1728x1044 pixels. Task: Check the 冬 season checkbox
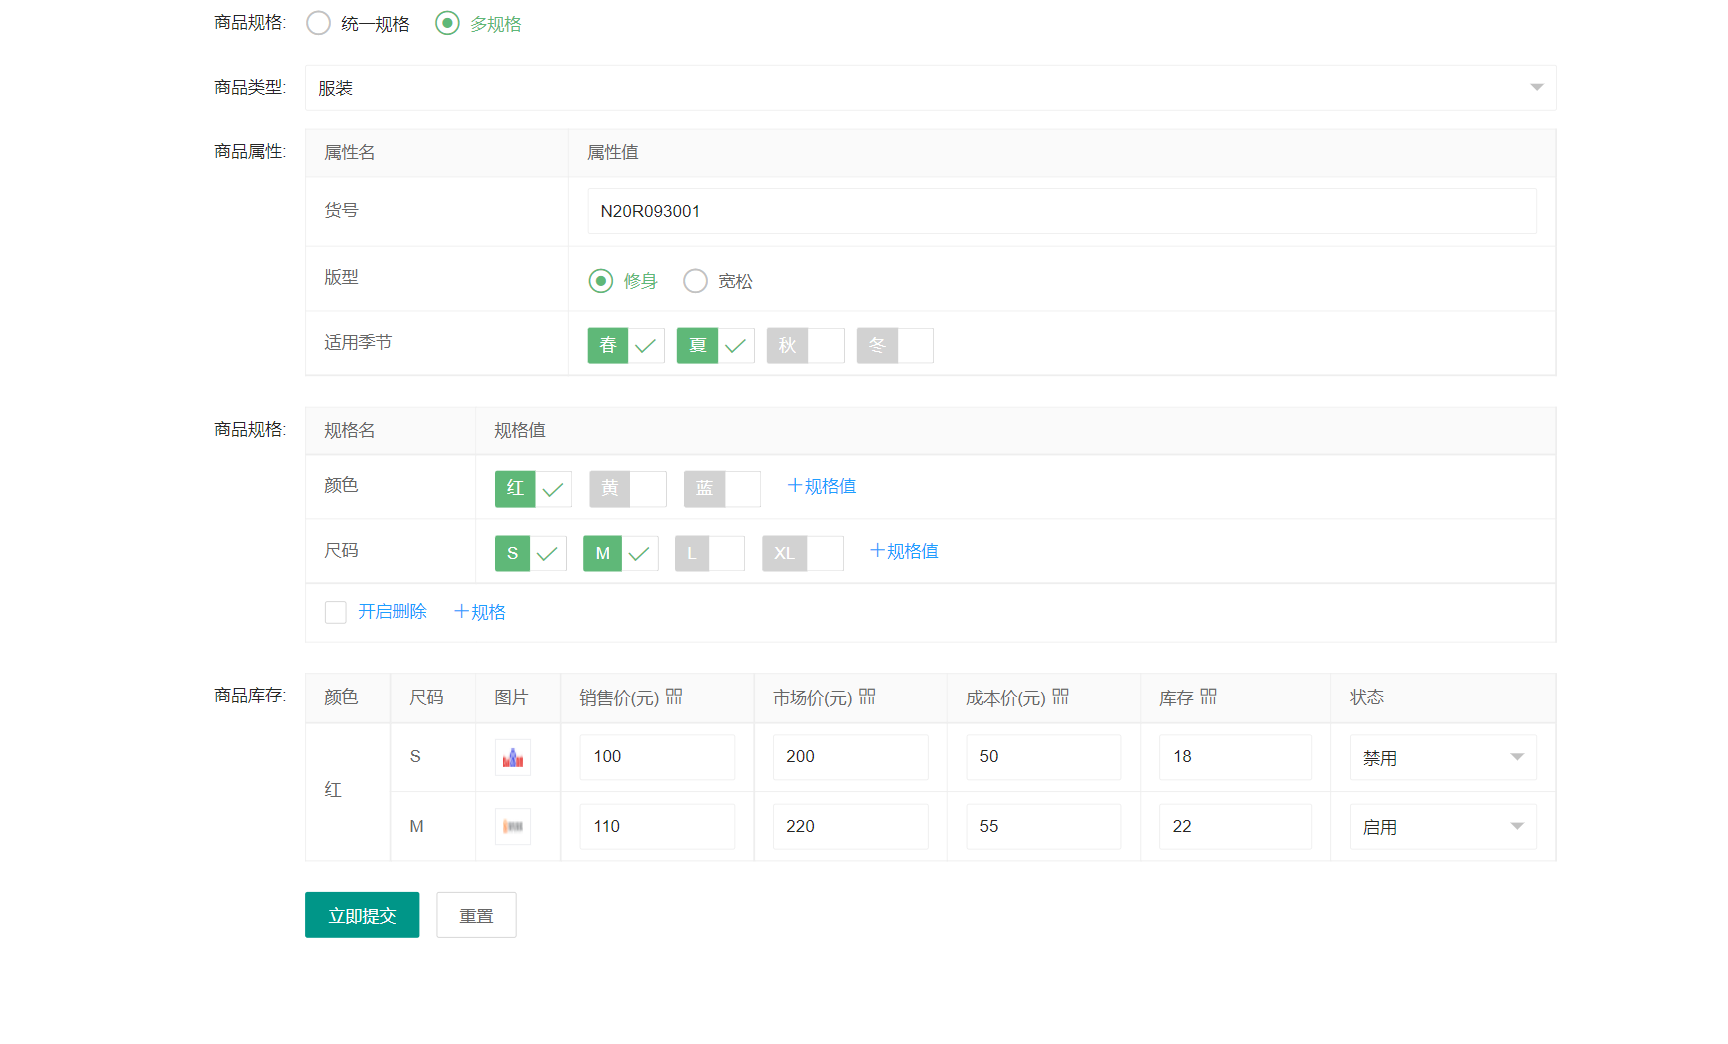click(895, 345)
